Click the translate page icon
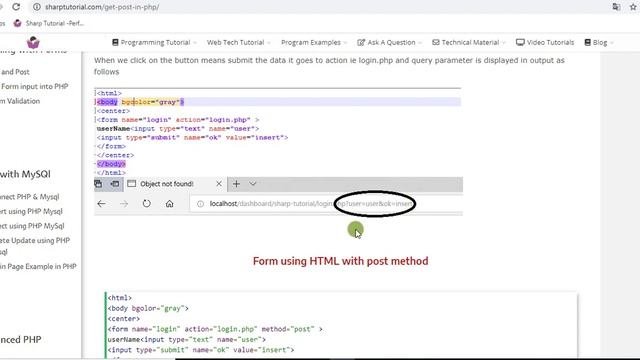Image resolution: width=640 pixels, height=360 pixels. 616,7
